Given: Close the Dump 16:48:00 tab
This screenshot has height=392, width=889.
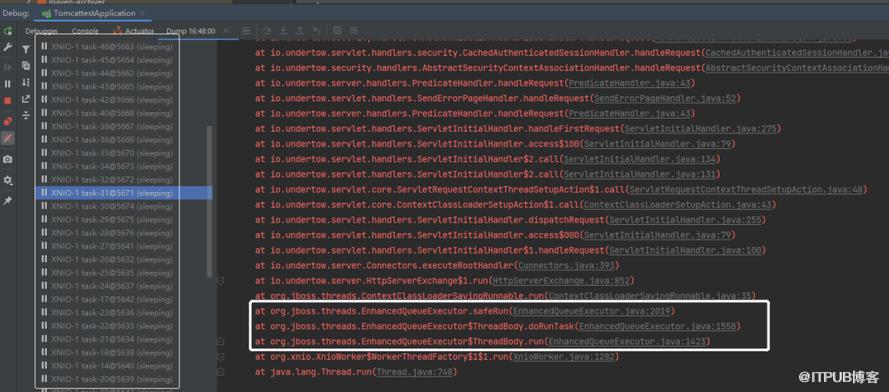Looking at the screenshot, I should point(226,31).
